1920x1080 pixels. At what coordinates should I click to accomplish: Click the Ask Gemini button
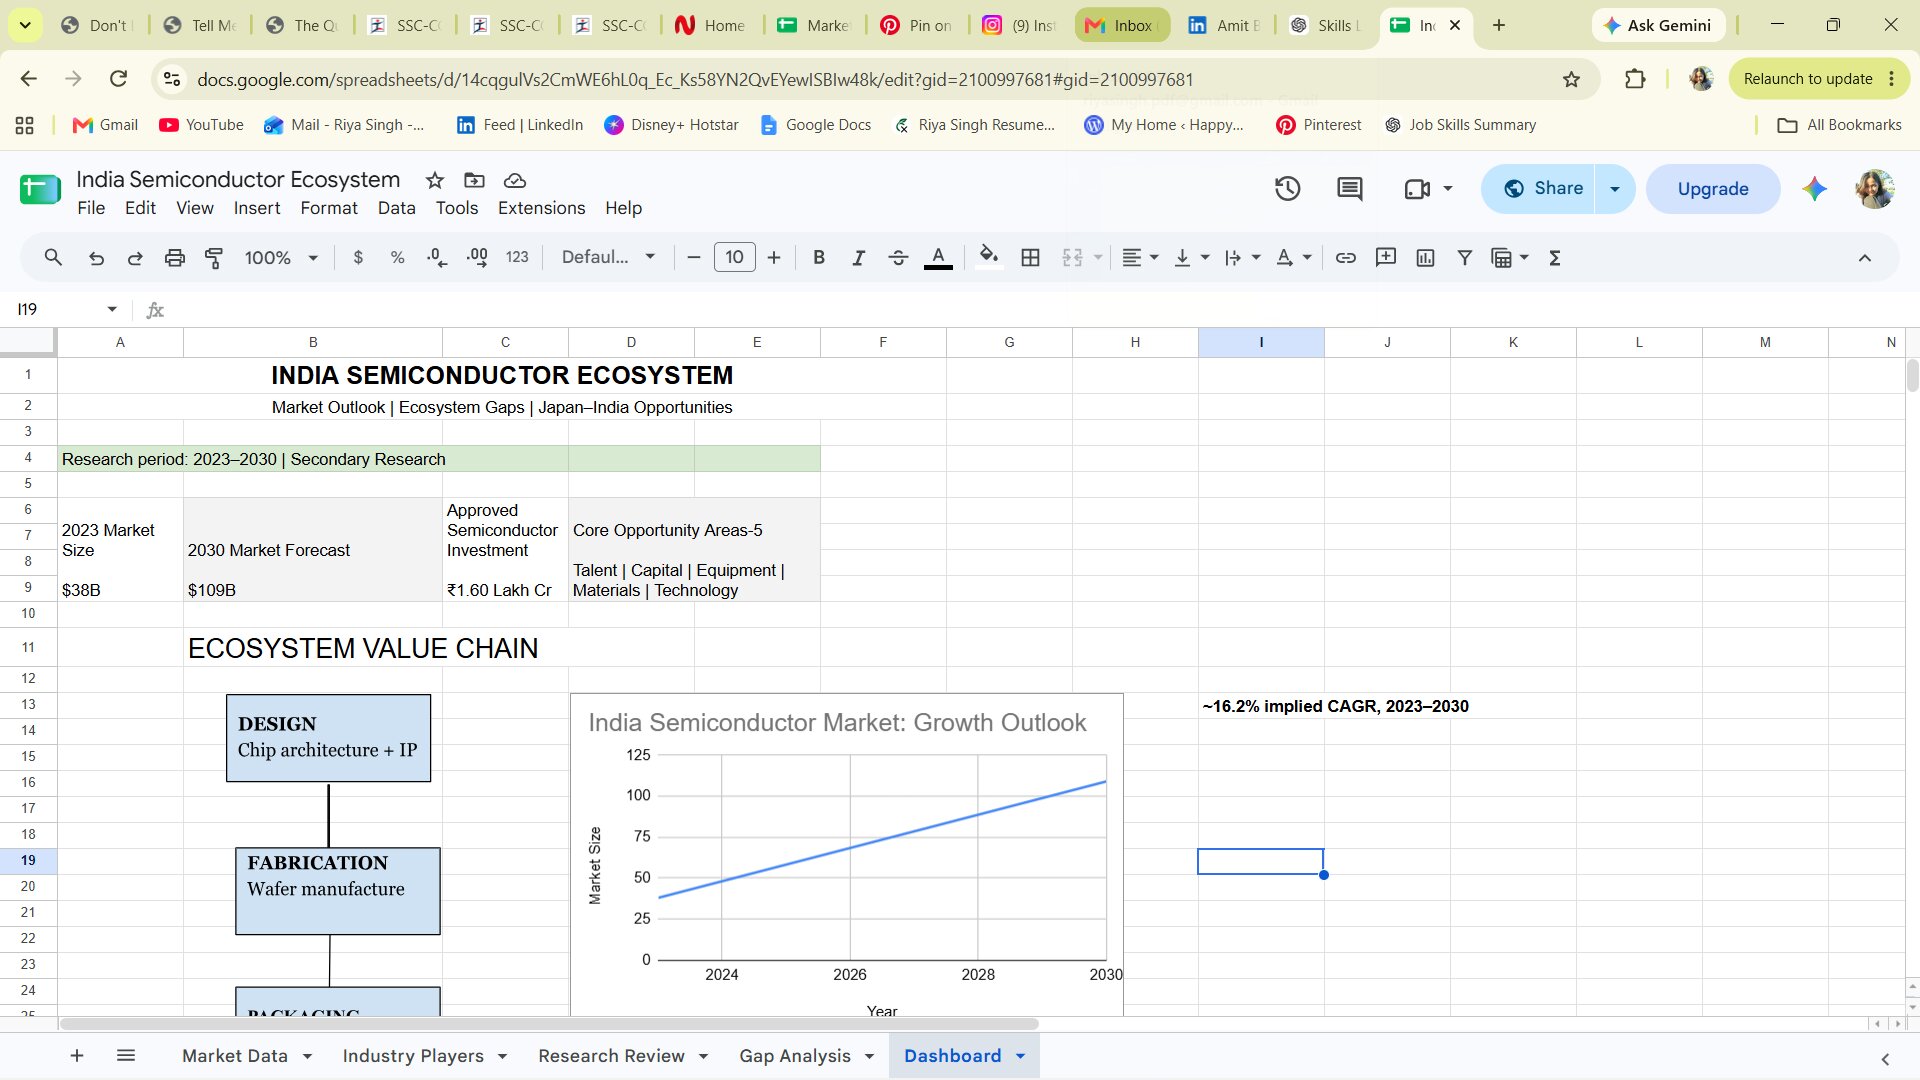tap(1658, 25)
